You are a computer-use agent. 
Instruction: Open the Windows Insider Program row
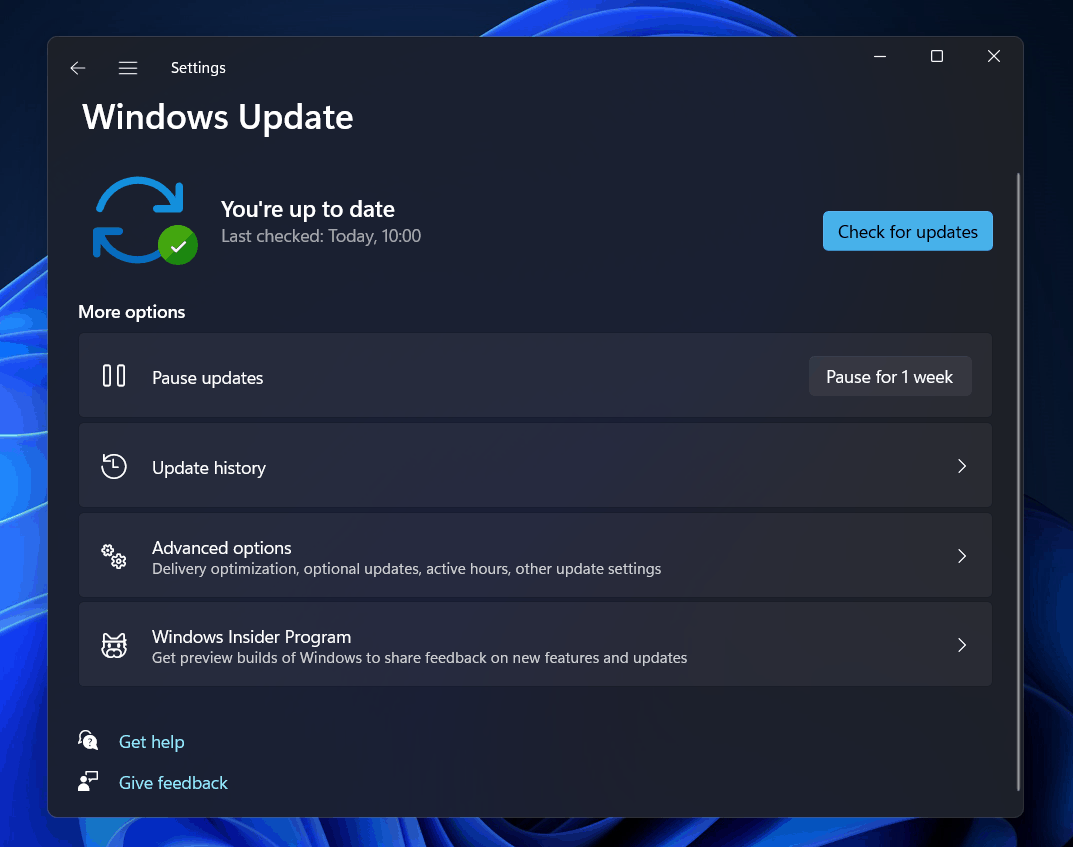tap(535, 644)
